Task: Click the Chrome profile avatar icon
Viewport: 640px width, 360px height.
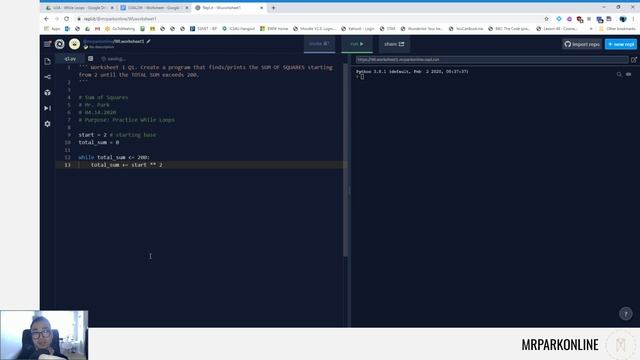Action: click(623, 19)
